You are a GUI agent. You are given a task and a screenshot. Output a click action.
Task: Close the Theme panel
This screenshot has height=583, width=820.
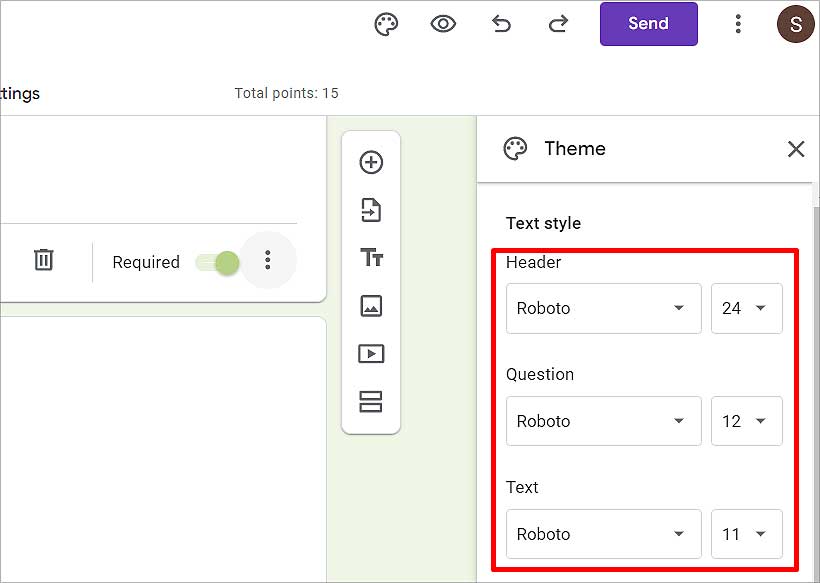click(795, 149)
